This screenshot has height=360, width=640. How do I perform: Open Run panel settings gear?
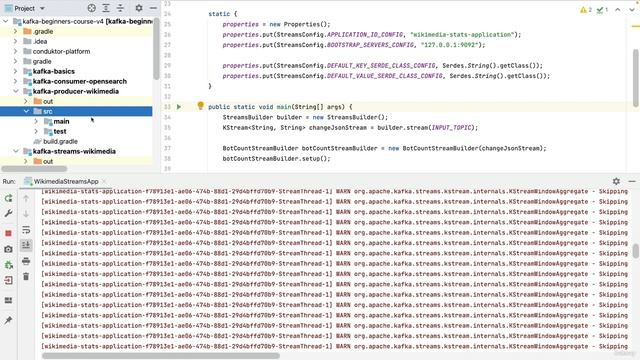click(616, 181)
